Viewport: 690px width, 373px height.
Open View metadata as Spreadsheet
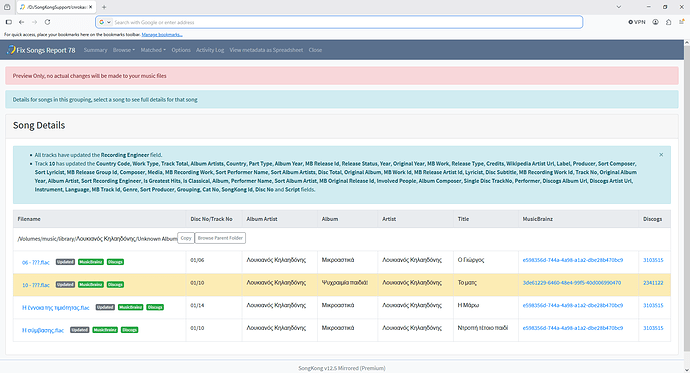coord(266,50)
